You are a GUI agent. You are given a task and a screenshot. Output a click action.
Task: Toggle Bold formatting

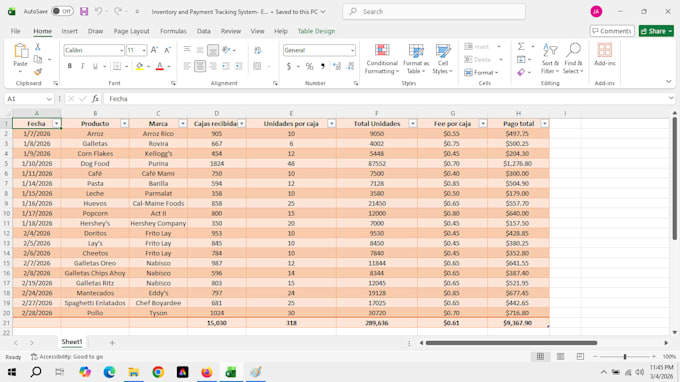click(69, 66)
